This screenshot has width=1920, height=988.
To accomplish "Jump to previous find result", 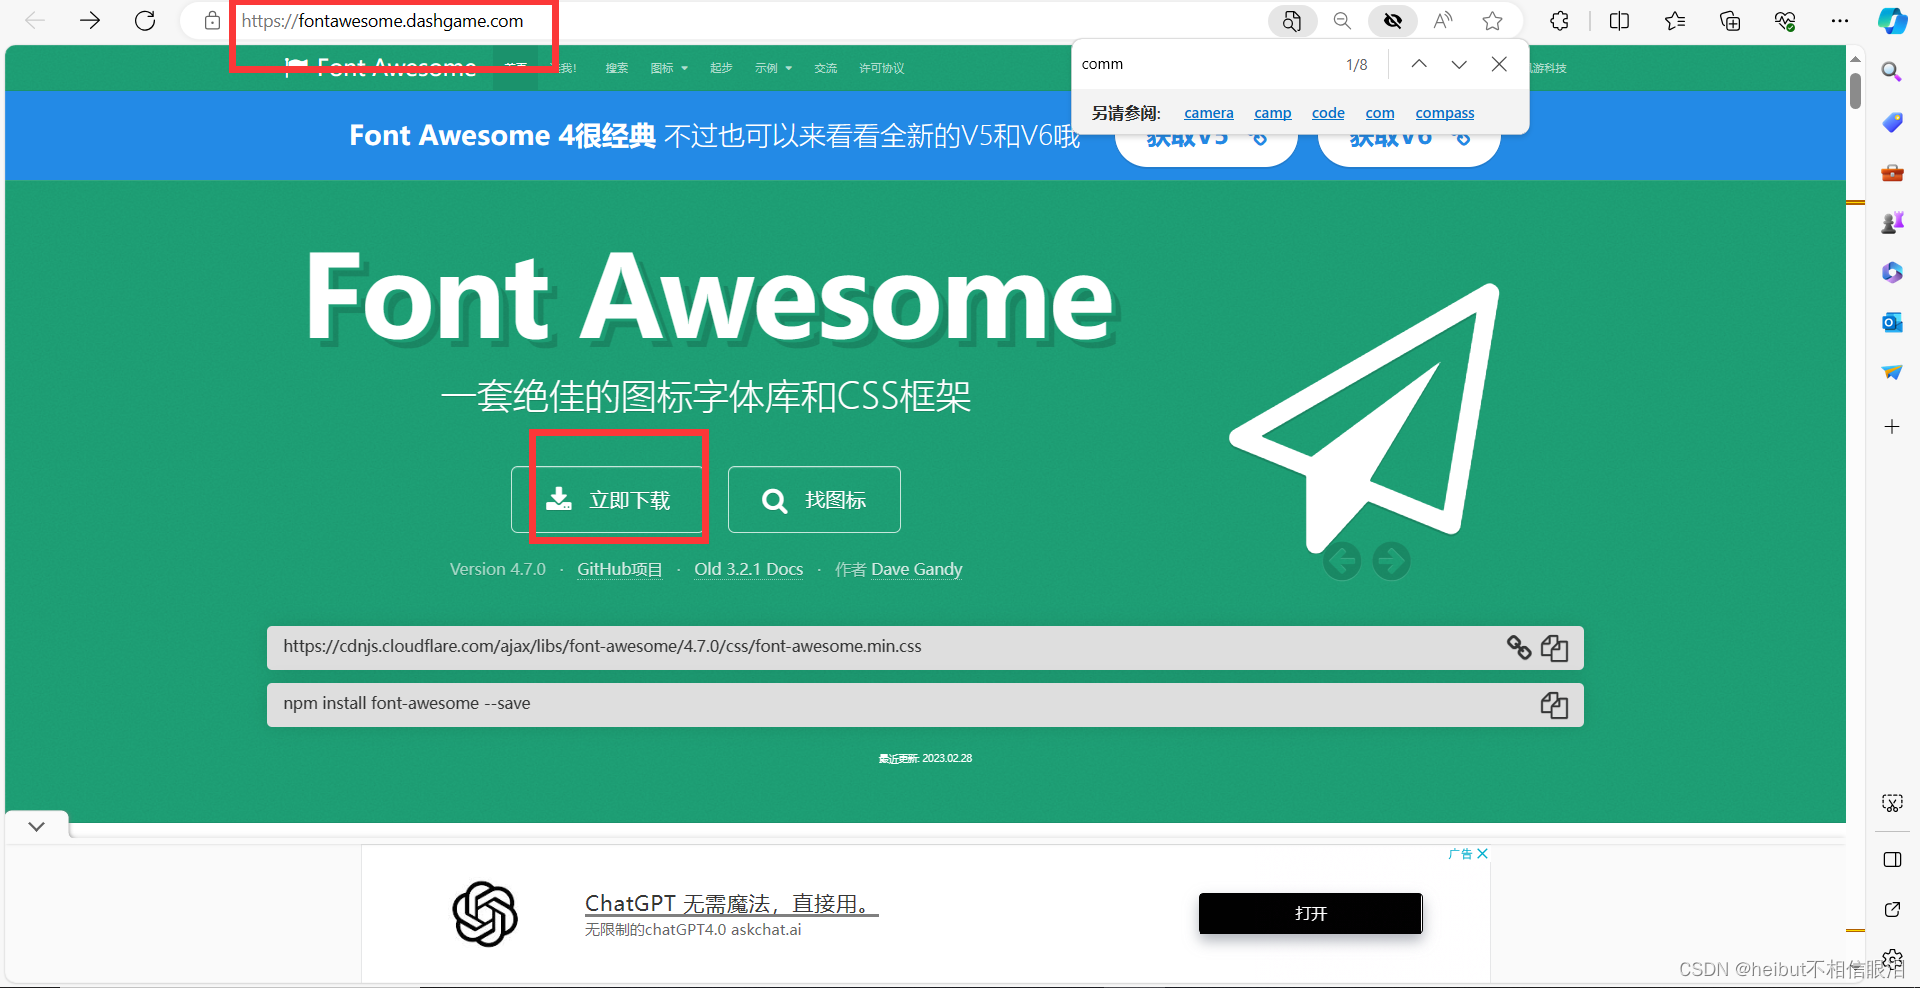I will (1419, 64).
